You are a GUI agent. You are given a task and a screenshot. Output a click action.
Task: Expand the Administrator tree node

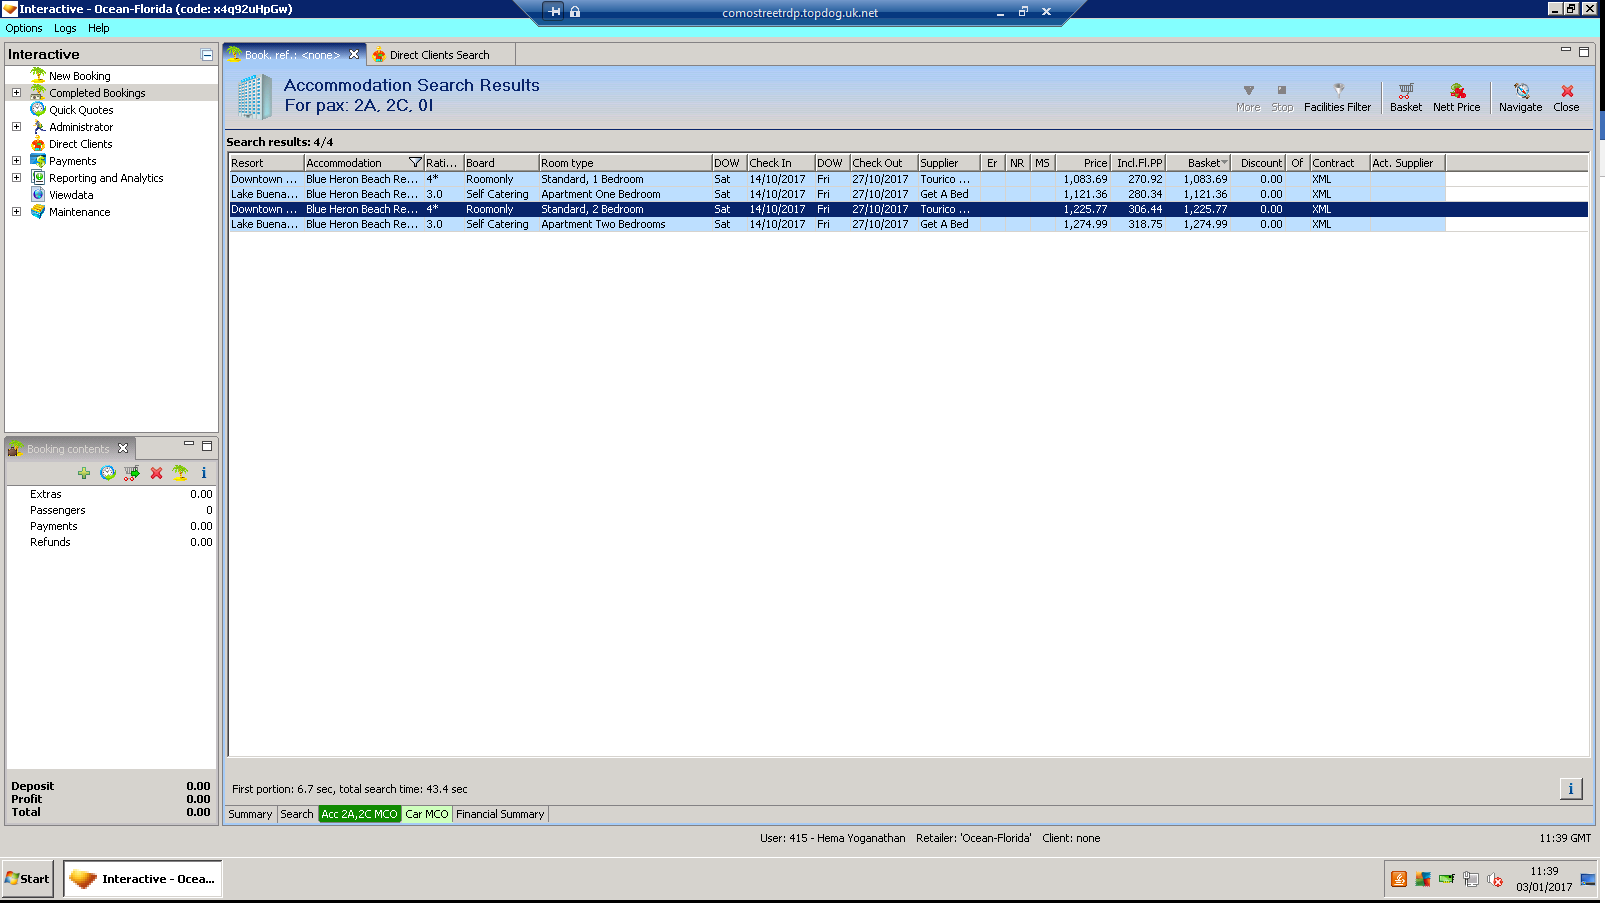16,127
